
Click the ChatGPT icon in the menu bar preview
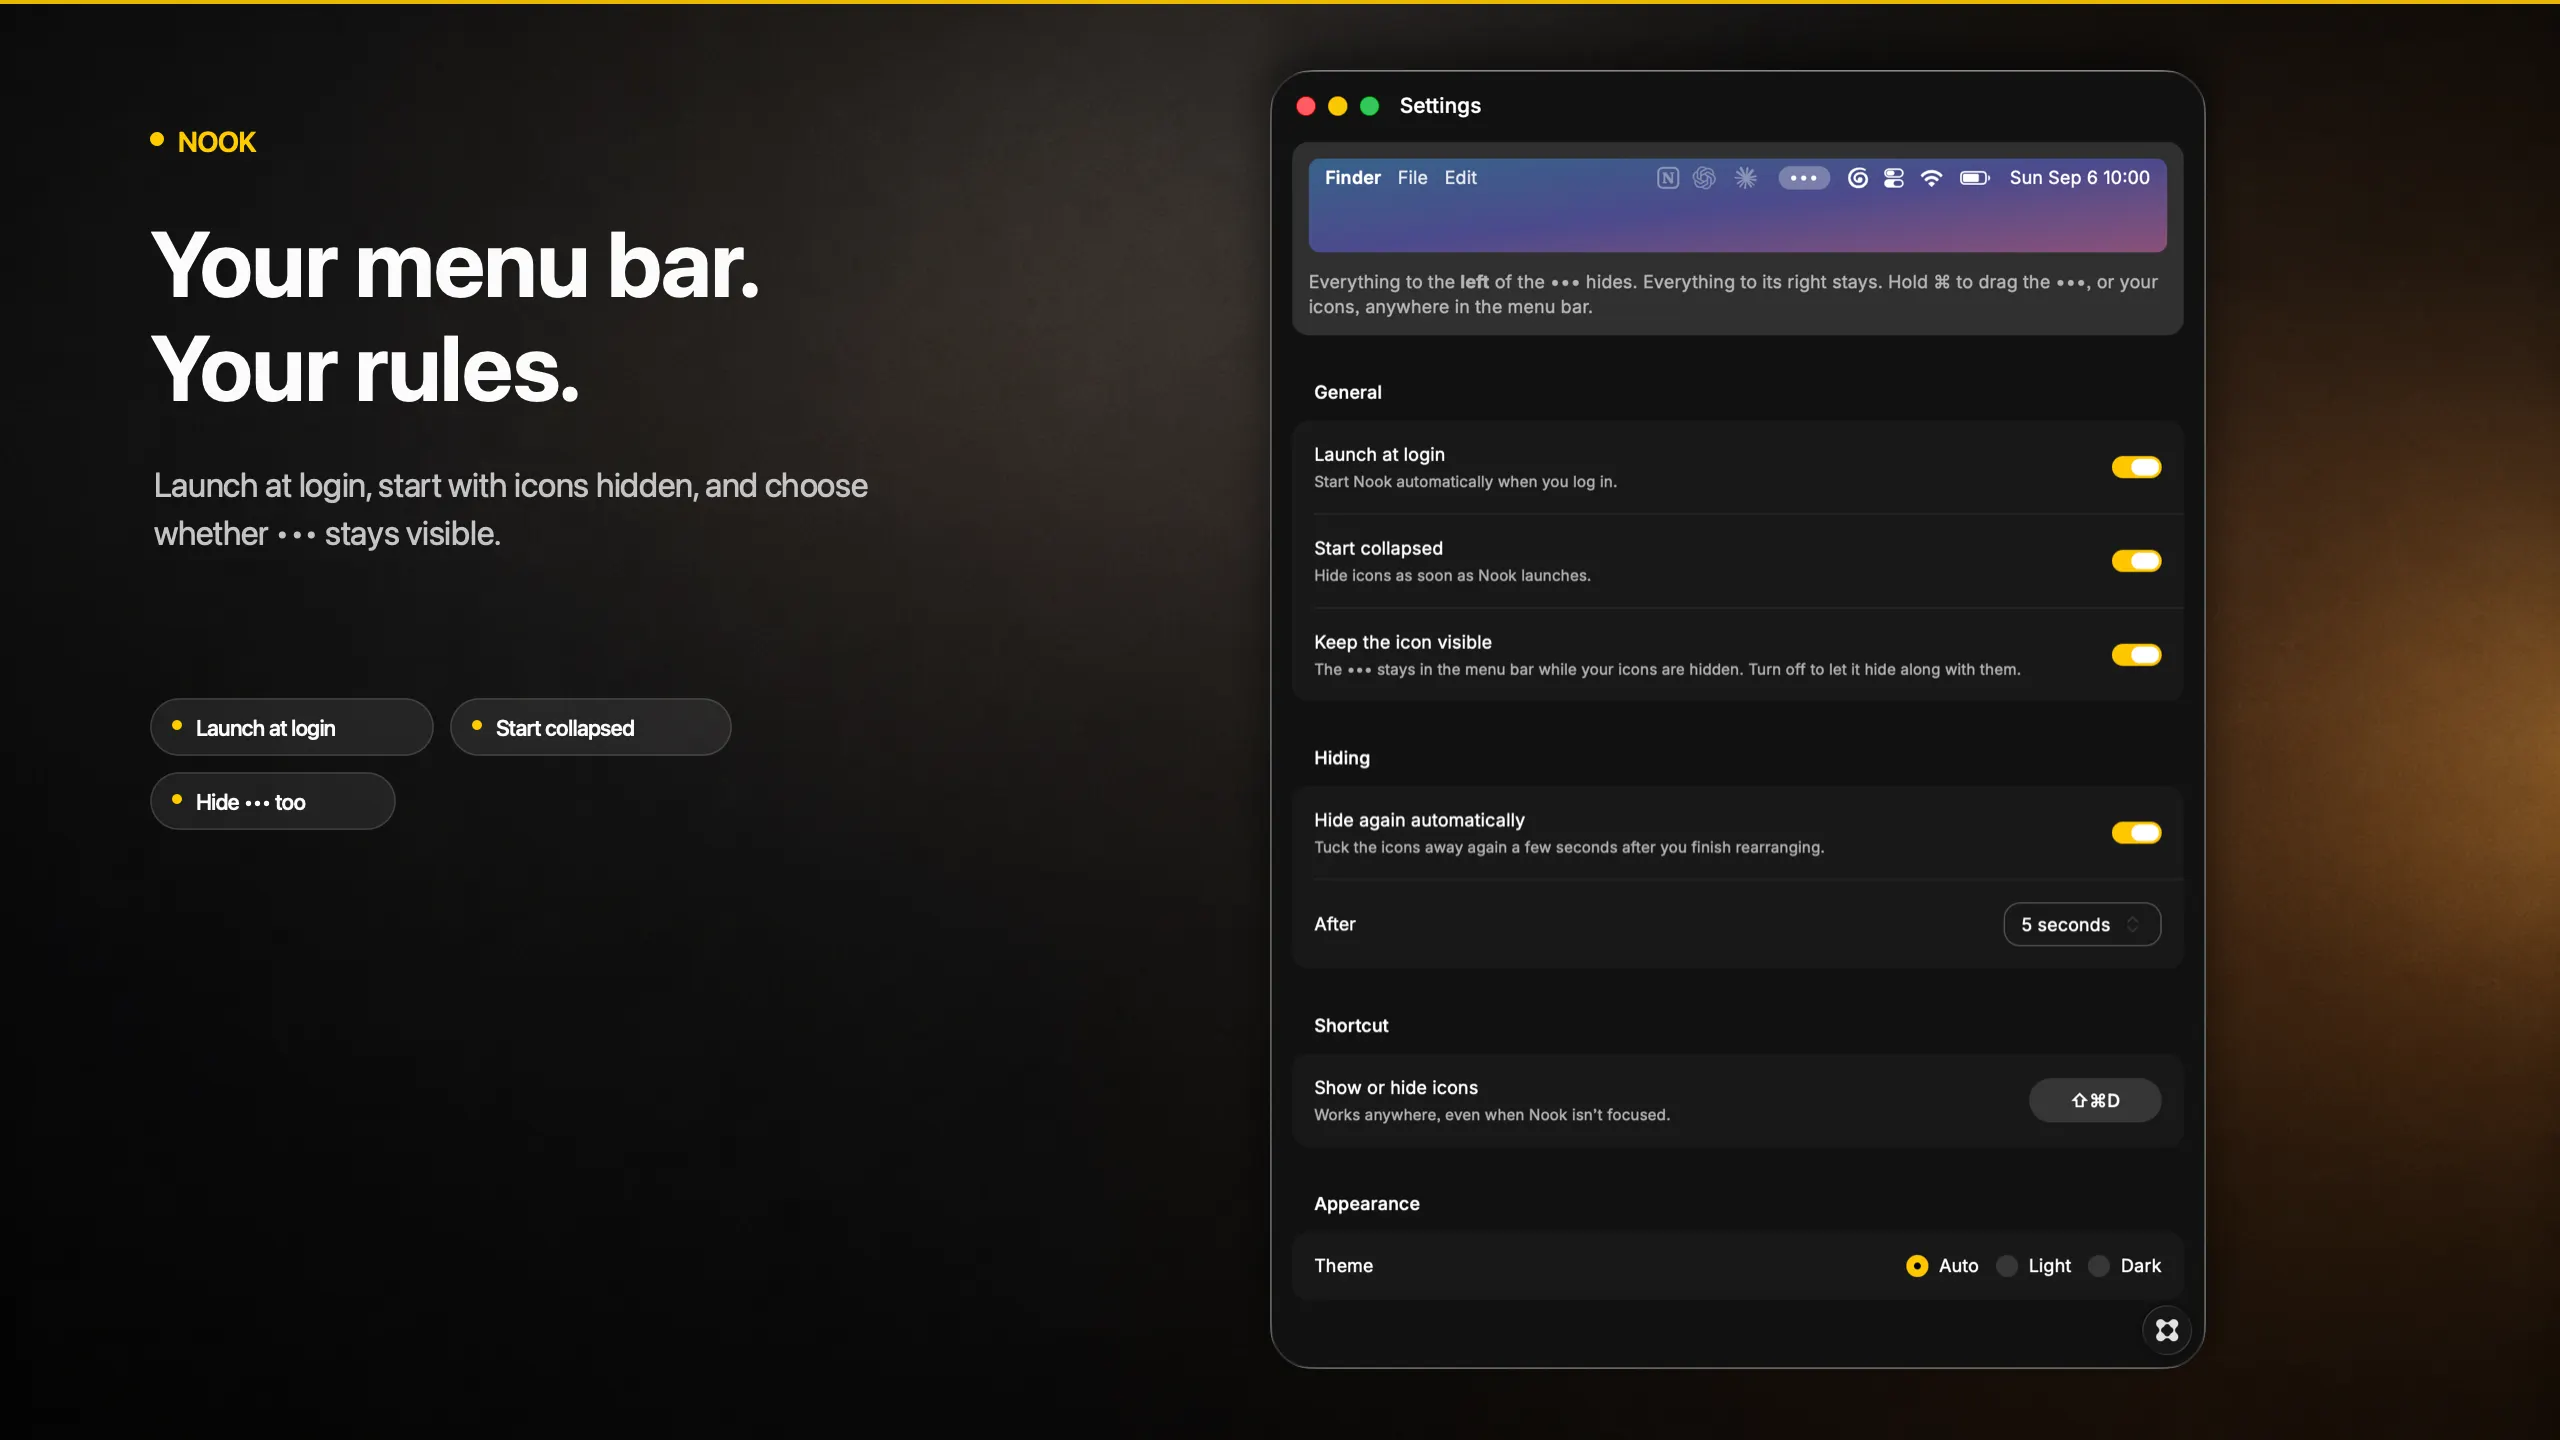(1704, 178)
